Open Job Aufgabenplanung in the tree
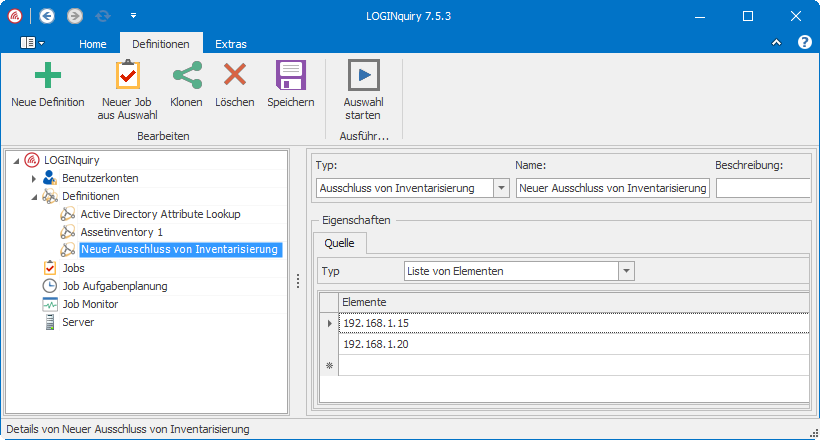Viewport: 820px width, 440px height. click(x=115, y=286)
